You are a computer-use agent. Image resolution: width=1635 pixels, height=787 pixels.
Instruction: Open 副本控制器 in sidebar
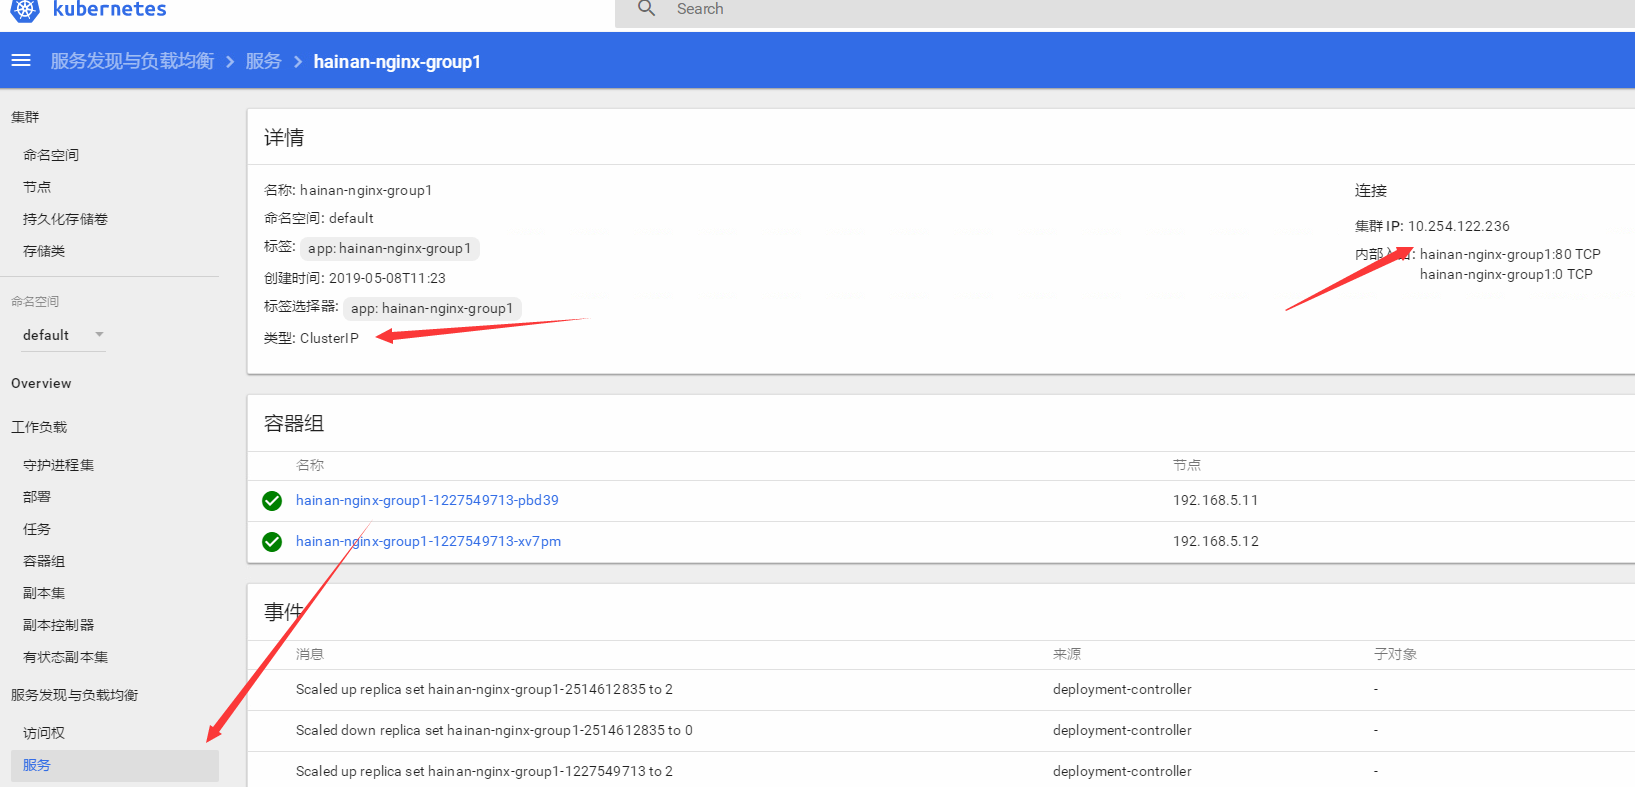(58, 625)
